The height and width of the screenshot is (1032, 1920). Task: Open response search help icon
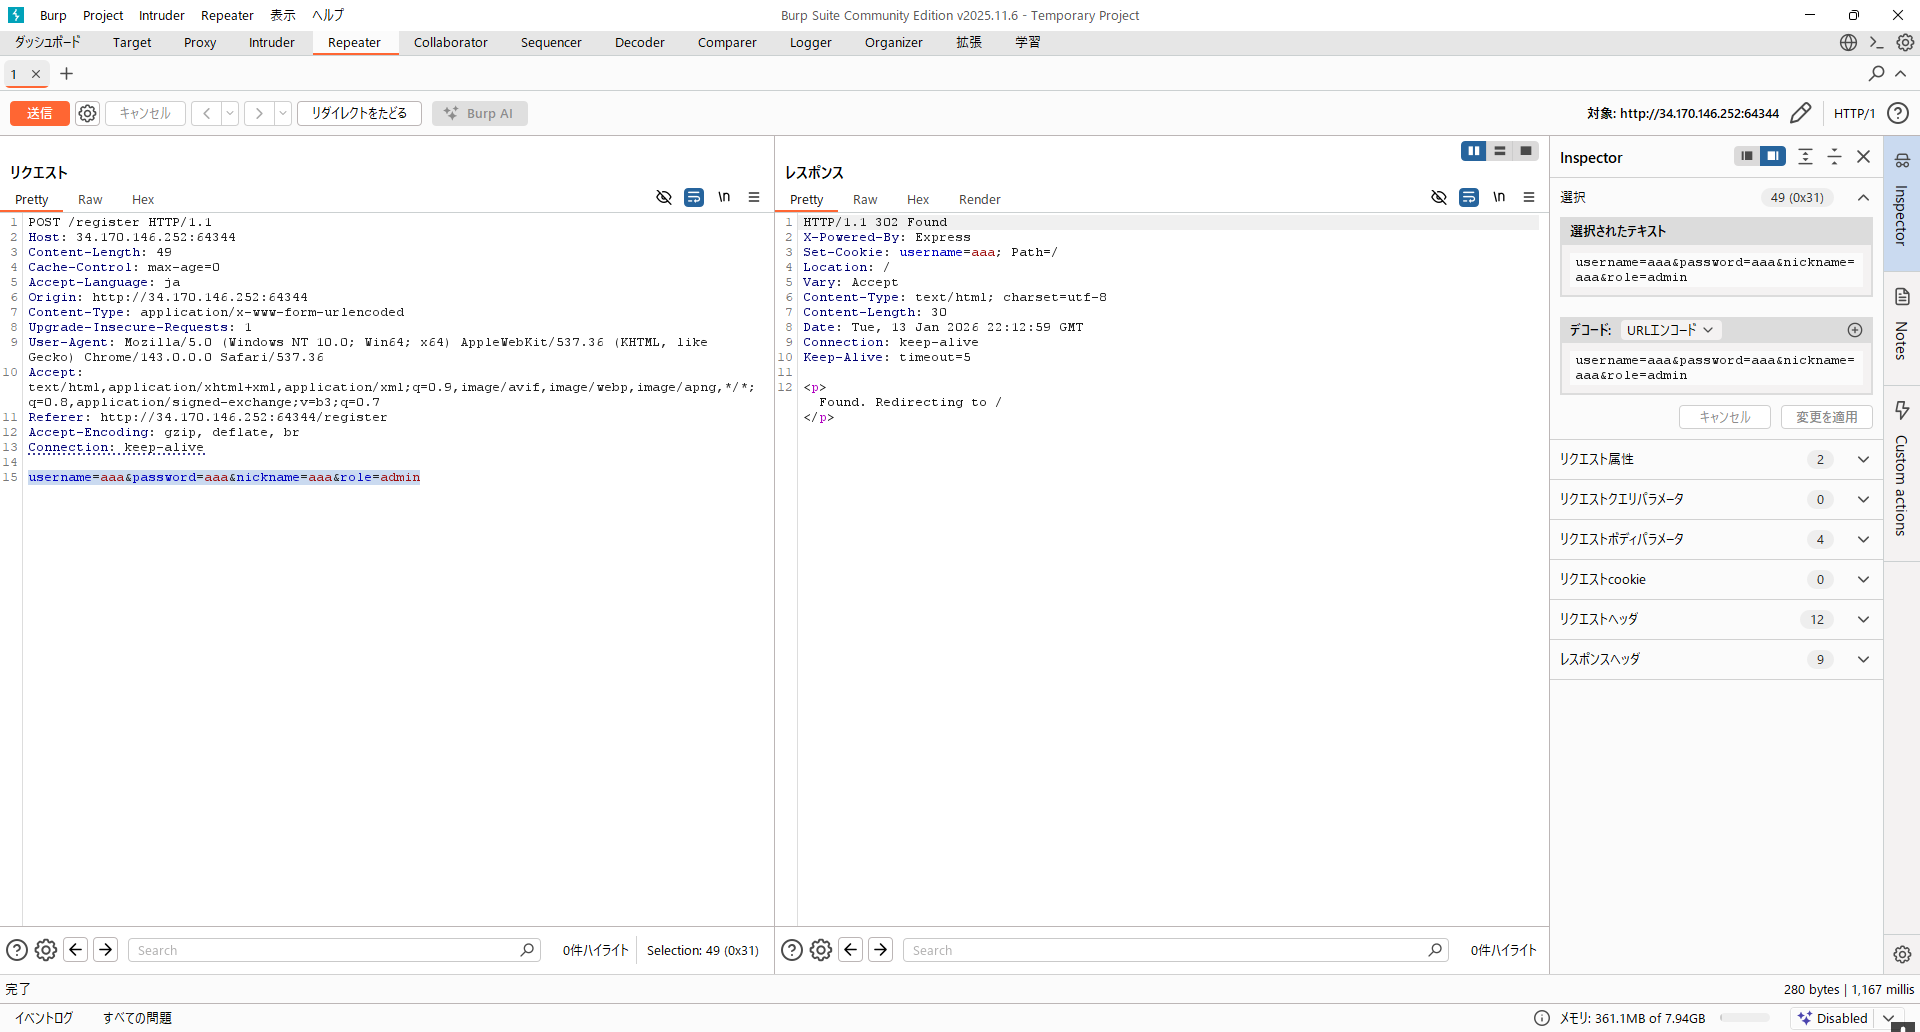coord(792,950)
